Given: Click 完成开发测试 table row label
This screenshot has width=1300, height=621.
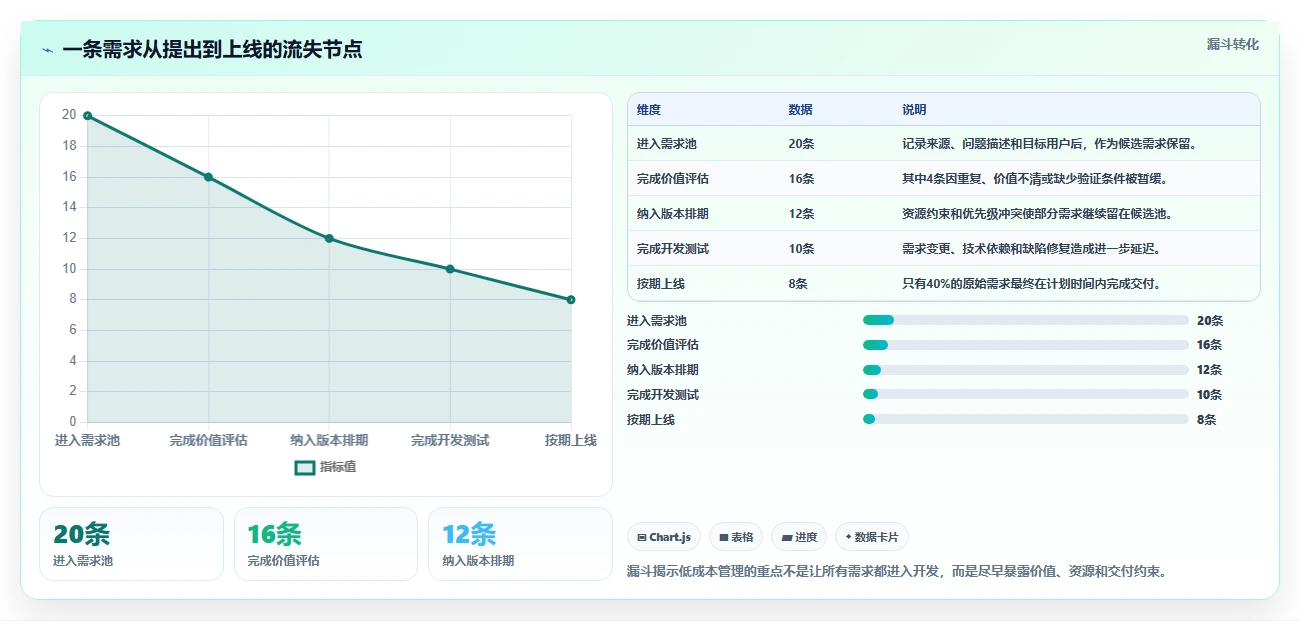Looking at the screenshot, I should [673, 249].
